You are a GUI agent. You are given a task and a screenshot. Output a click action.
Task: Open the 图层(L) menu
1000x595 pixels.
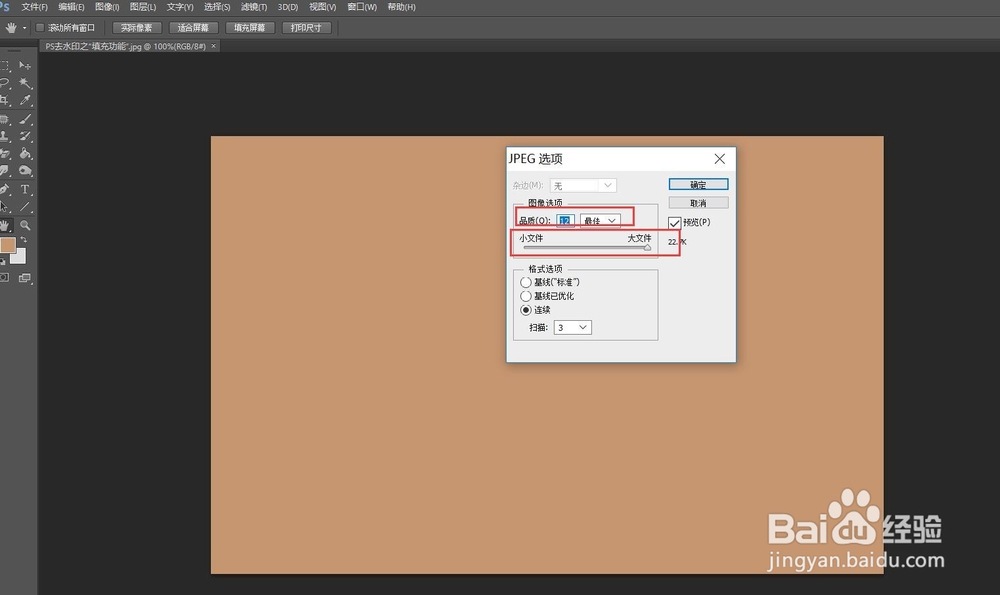[x=143, y=7]
